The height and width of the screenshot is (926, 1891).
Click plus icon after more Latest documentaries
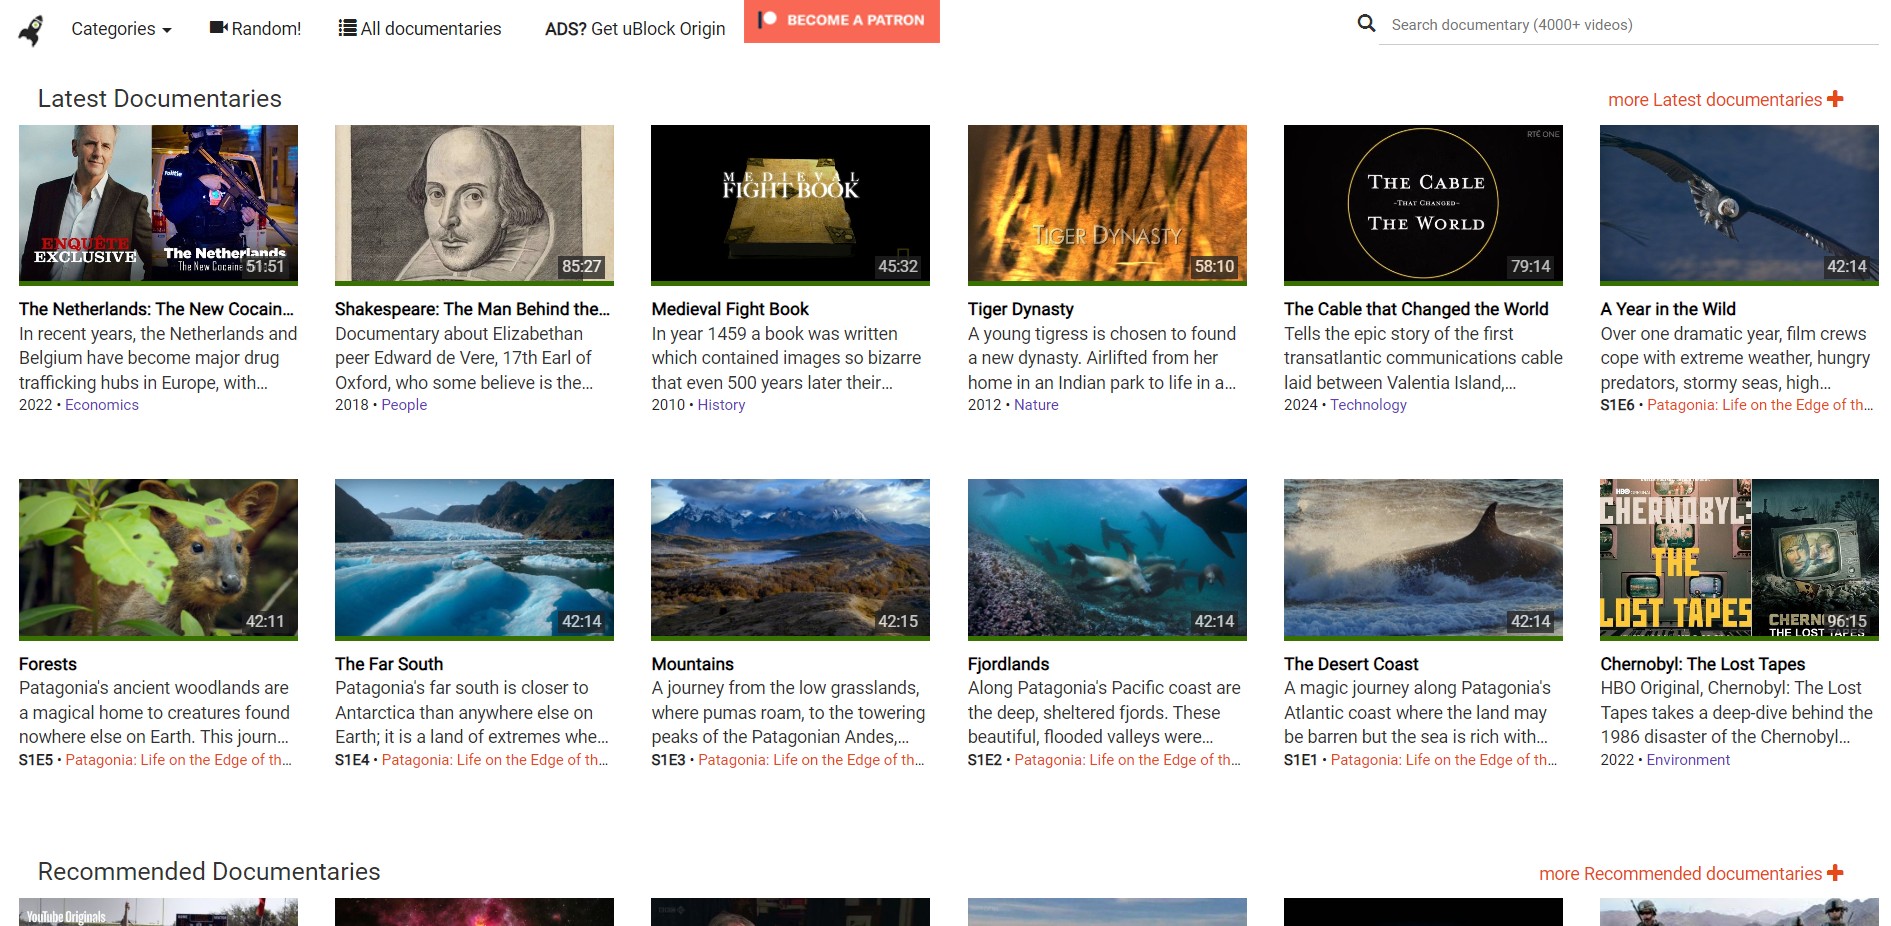coord(1835,99)
